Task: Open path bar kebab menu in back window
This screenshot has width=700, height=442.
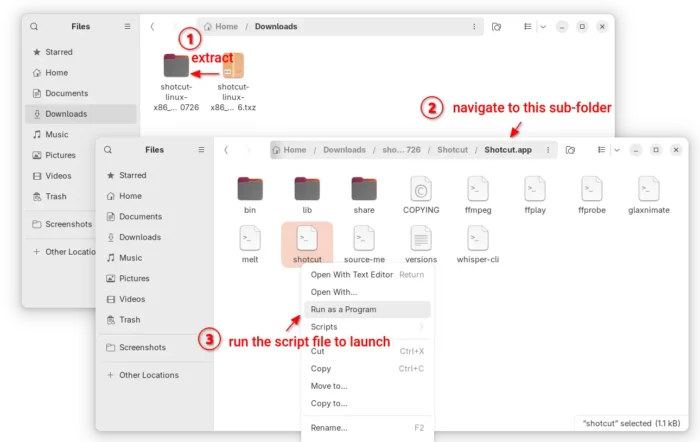Action: tap(474, 27)
